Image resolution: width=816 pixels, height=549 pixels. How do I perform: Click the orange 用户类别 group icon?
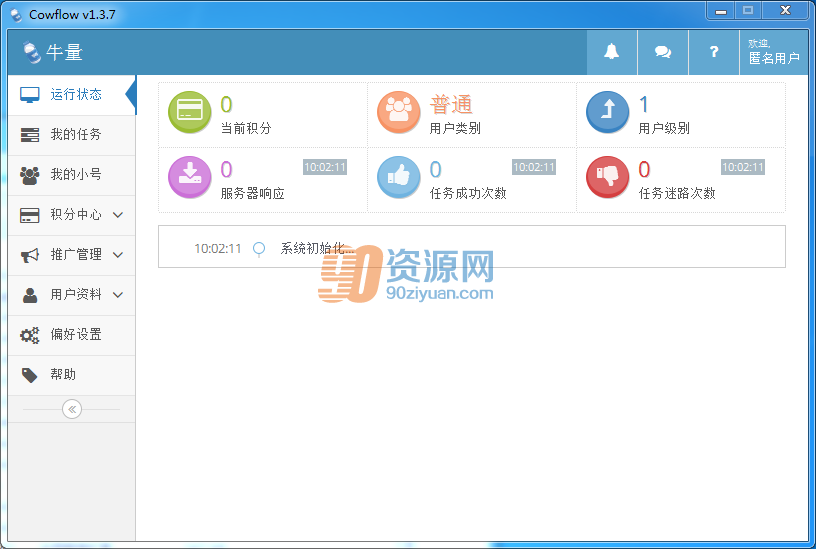coord(399,112)
